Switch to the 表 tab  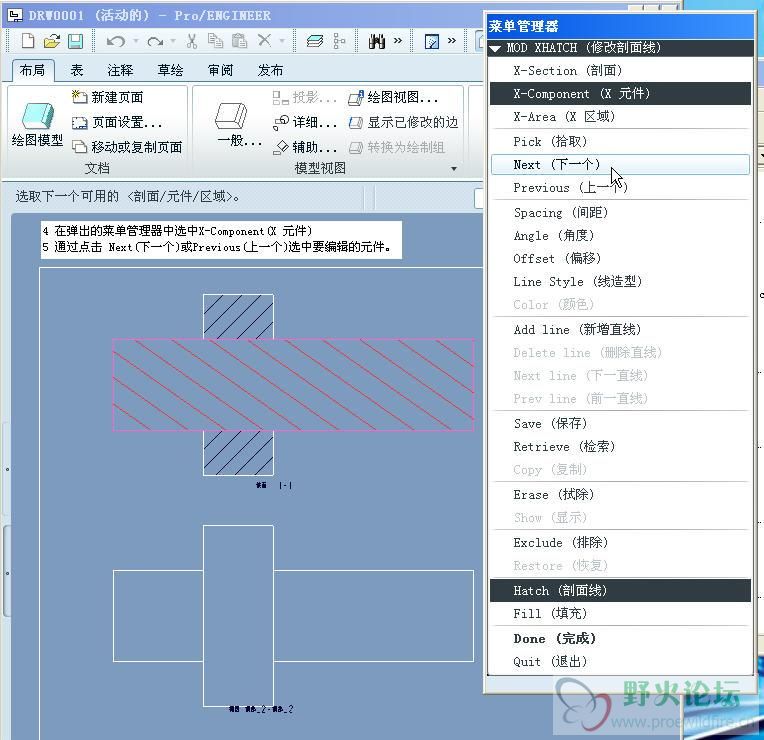pos(77,71)
